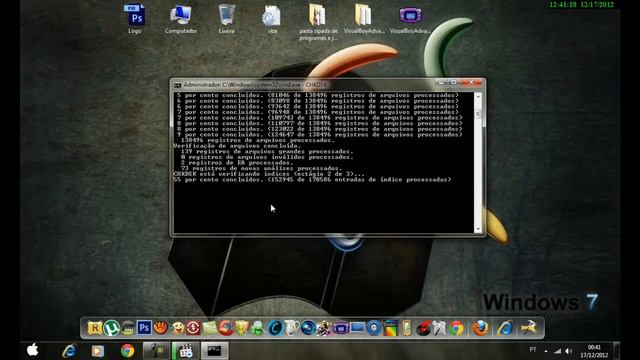This screenshot has height=360, width=640.
Task: Click the cmd scrollbar up arrow
Action: [478, 97]
